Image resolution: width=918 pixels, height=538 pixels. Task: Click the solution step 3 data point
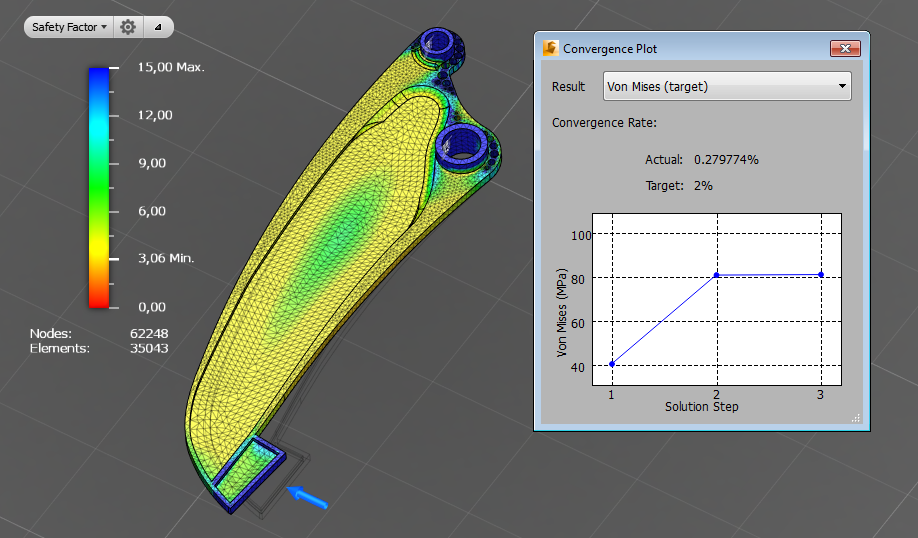coord(821,275)
